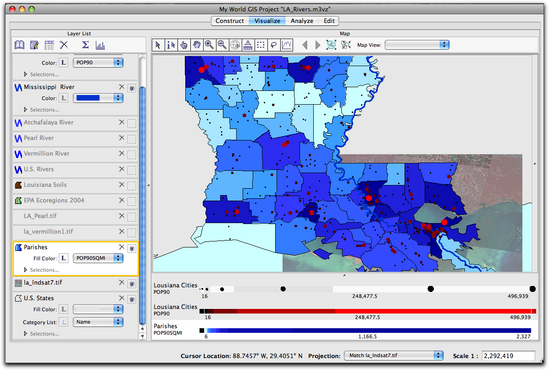549x370 pixels.
Task: Open the Mississippi River blue color swatch
Action: pyautogui.click(x=98, y=98)
